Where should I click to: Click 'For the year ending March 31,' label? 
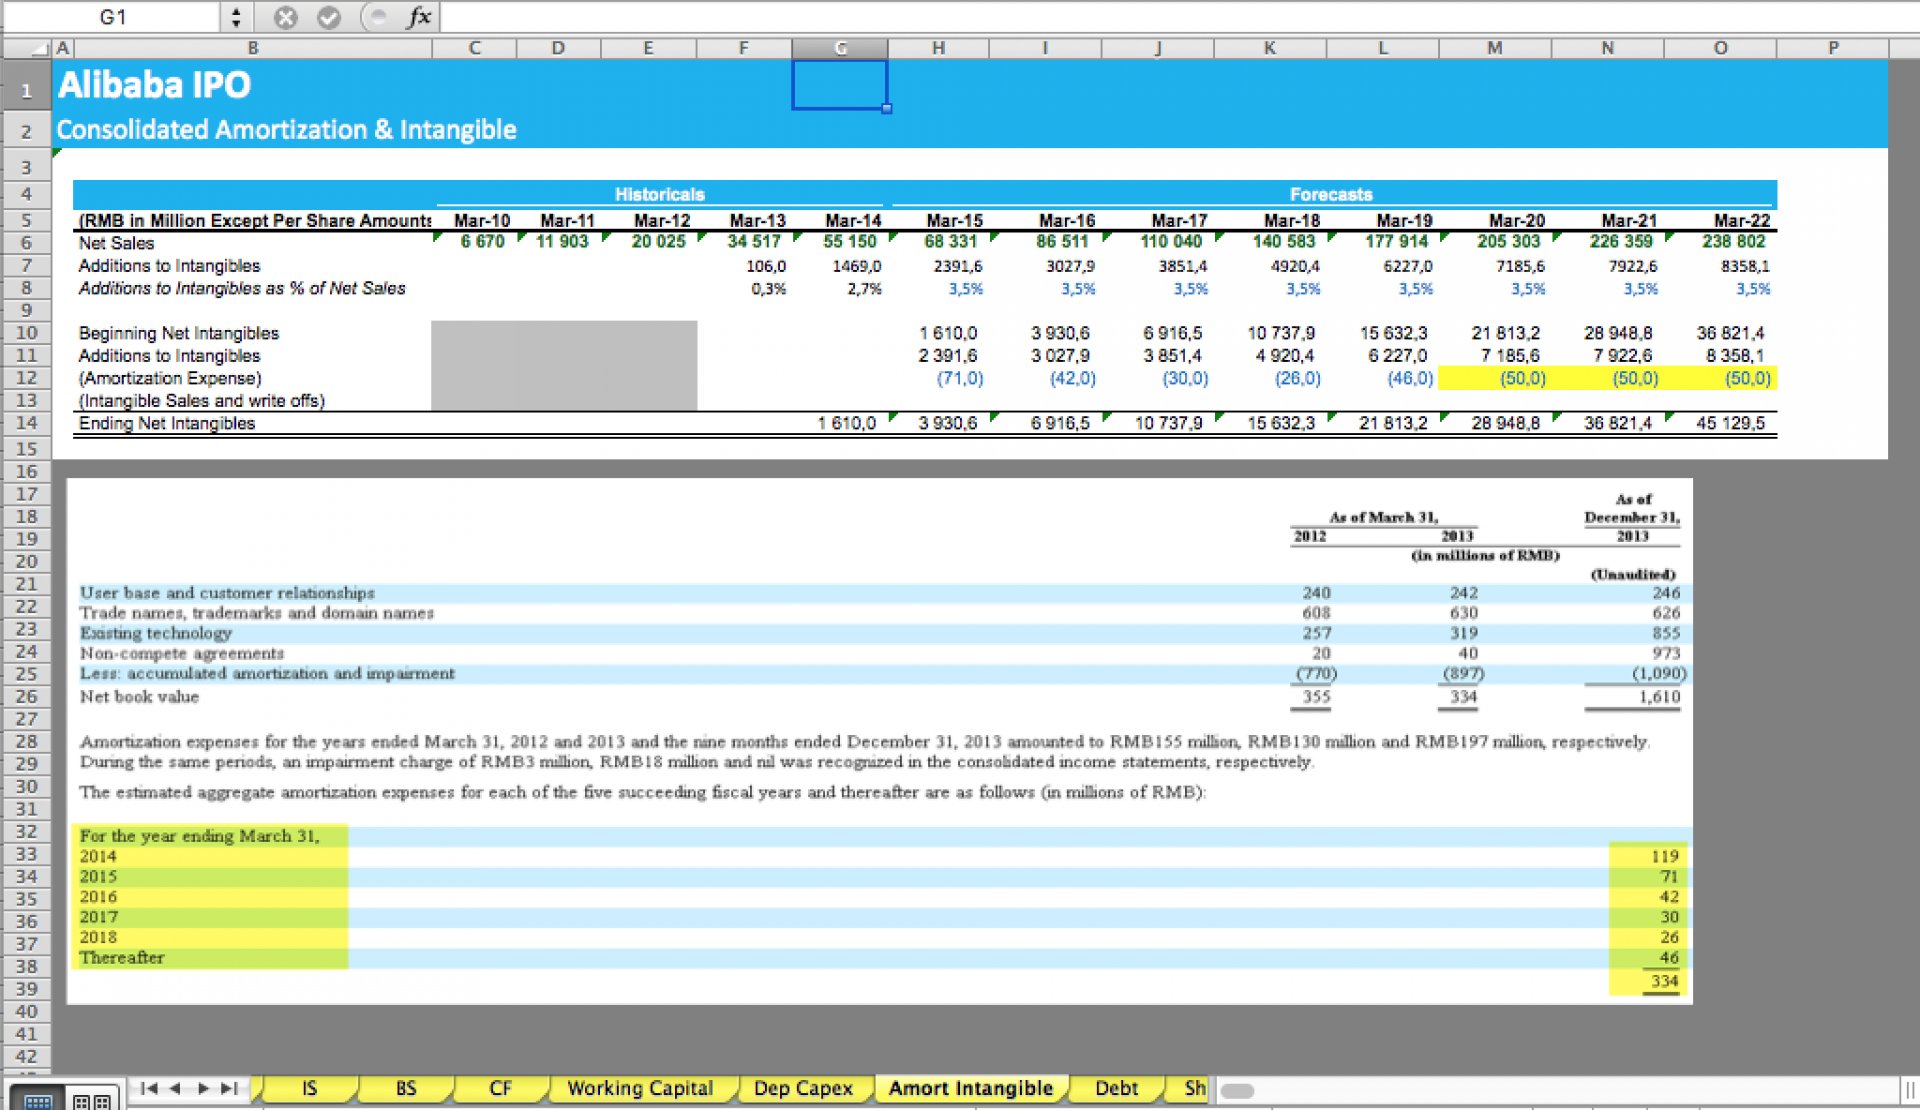(x=200, y=836)
